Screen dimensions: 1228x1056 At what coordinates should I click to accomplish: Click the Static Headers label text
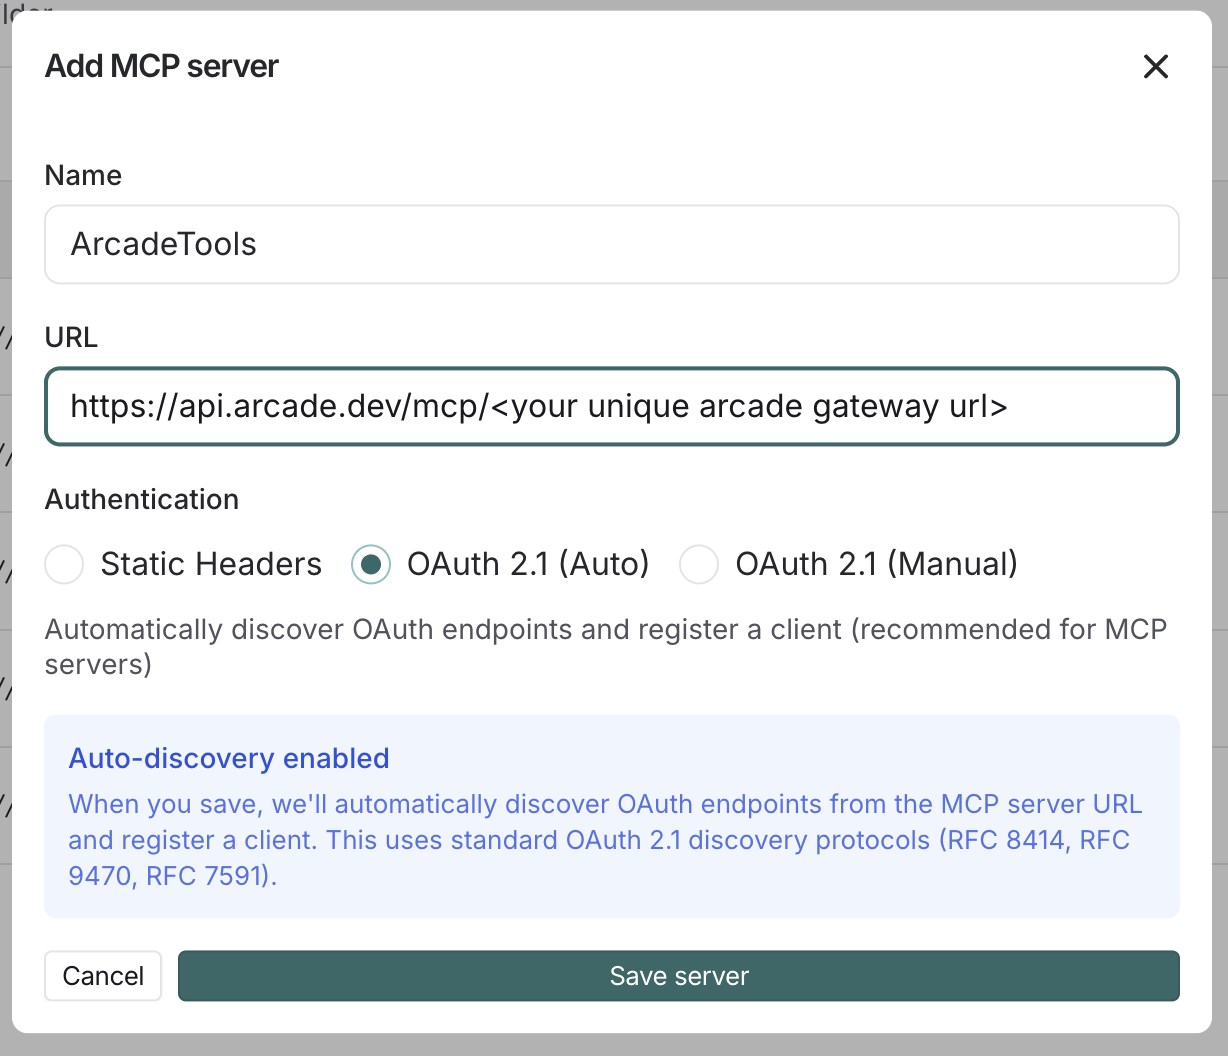tap(209, 564)
